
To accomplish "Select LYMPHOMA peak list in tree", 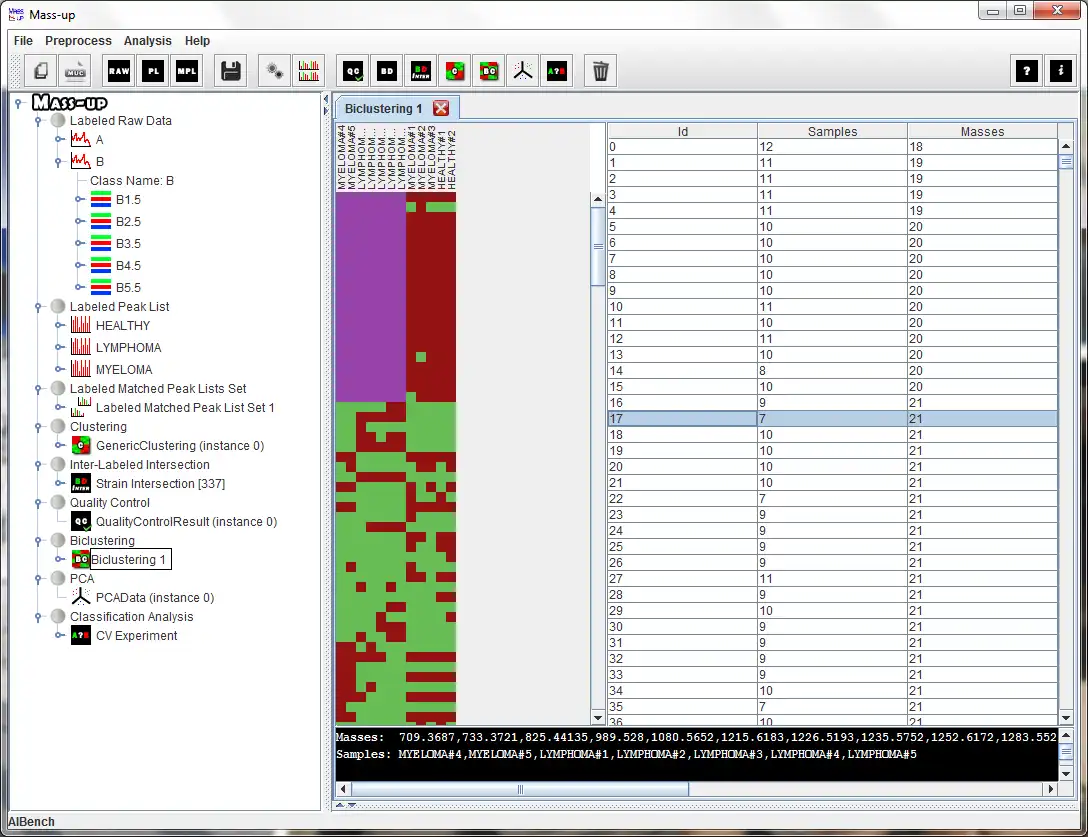I will click(128, 348).
